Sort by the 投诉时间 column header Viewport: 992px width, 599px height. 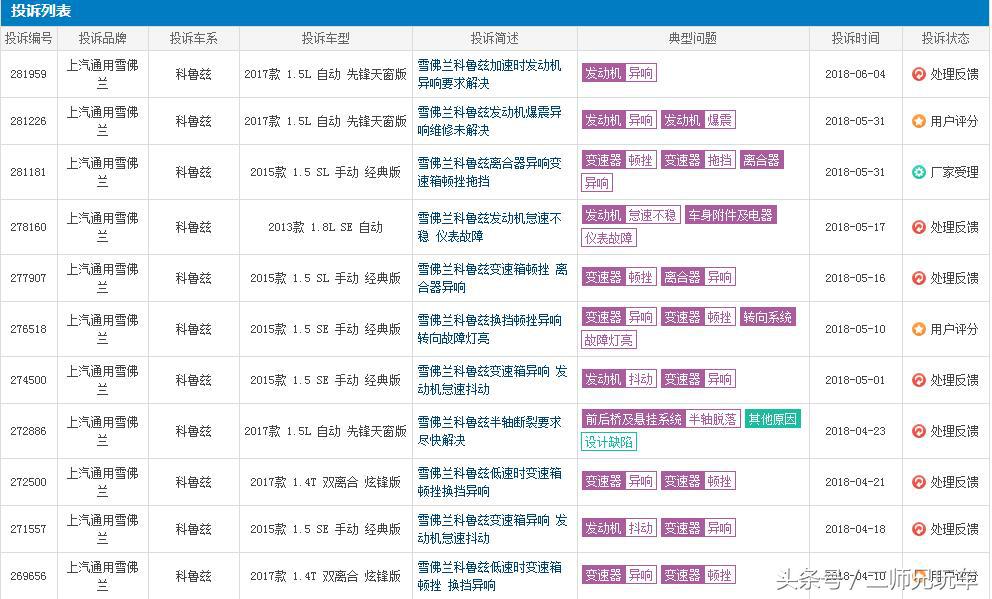tap(855, 38)
